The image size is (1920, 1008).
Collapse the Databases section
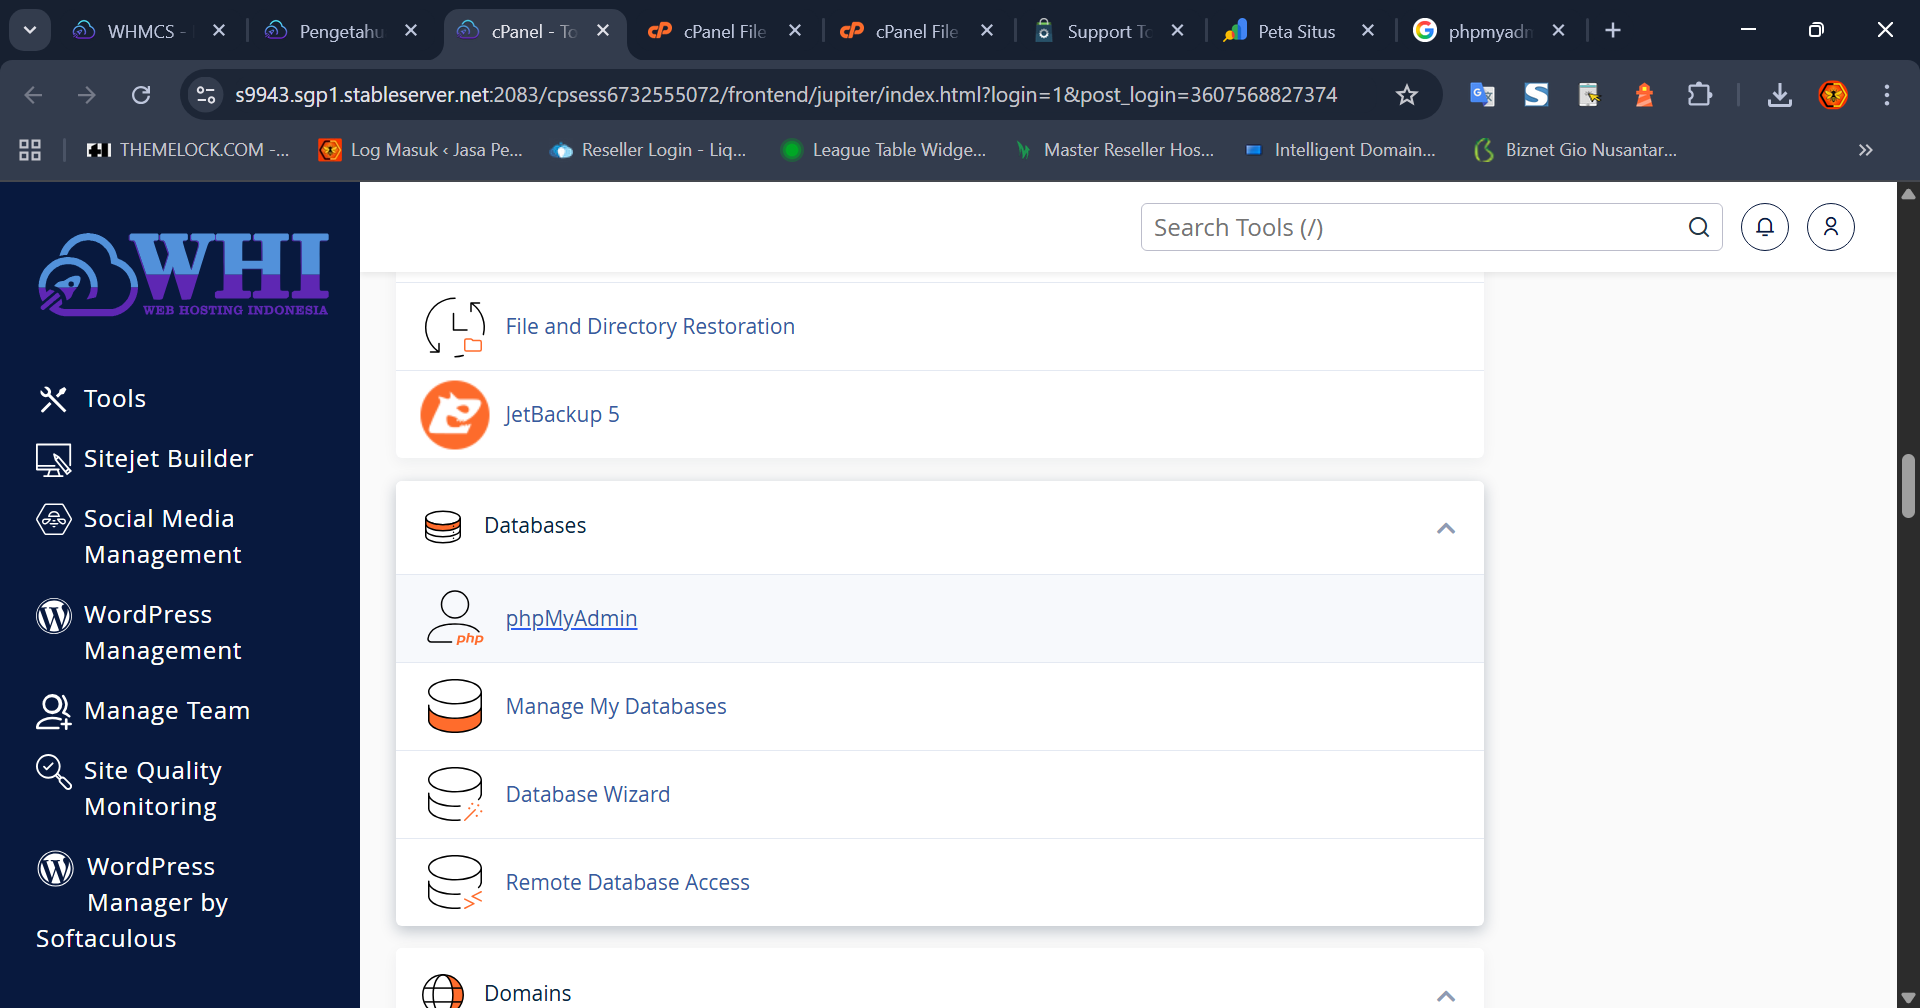[1446, 527]
